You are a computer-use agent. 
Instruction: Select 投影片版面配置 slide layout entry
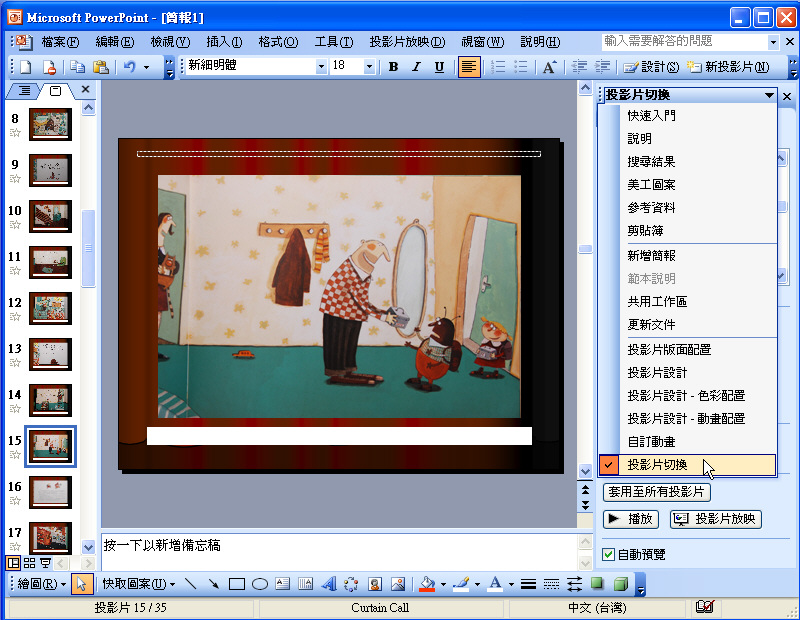tap(687, 350)
